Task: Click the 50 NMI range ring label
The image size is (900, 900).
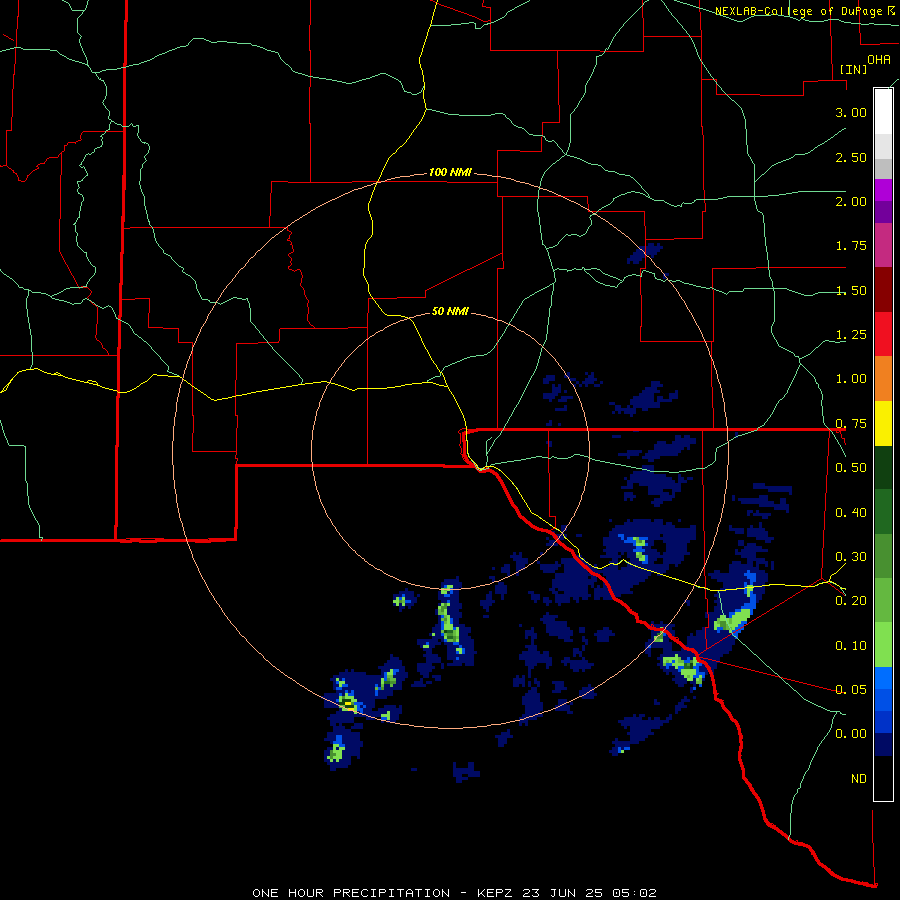Action: 450,311
